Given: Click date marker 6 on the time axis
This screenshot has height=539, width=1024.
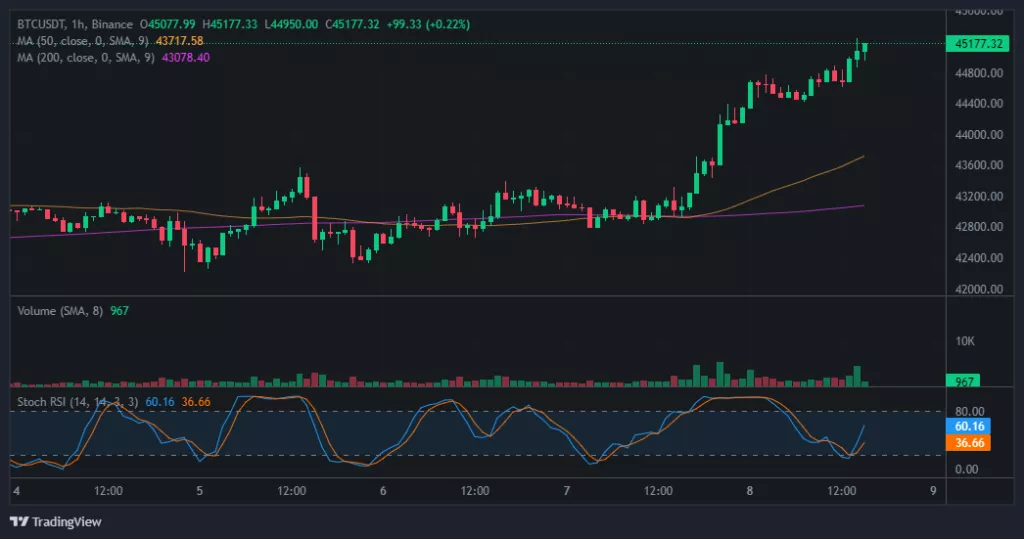Looking at the screenshot, I should [383, 491].
